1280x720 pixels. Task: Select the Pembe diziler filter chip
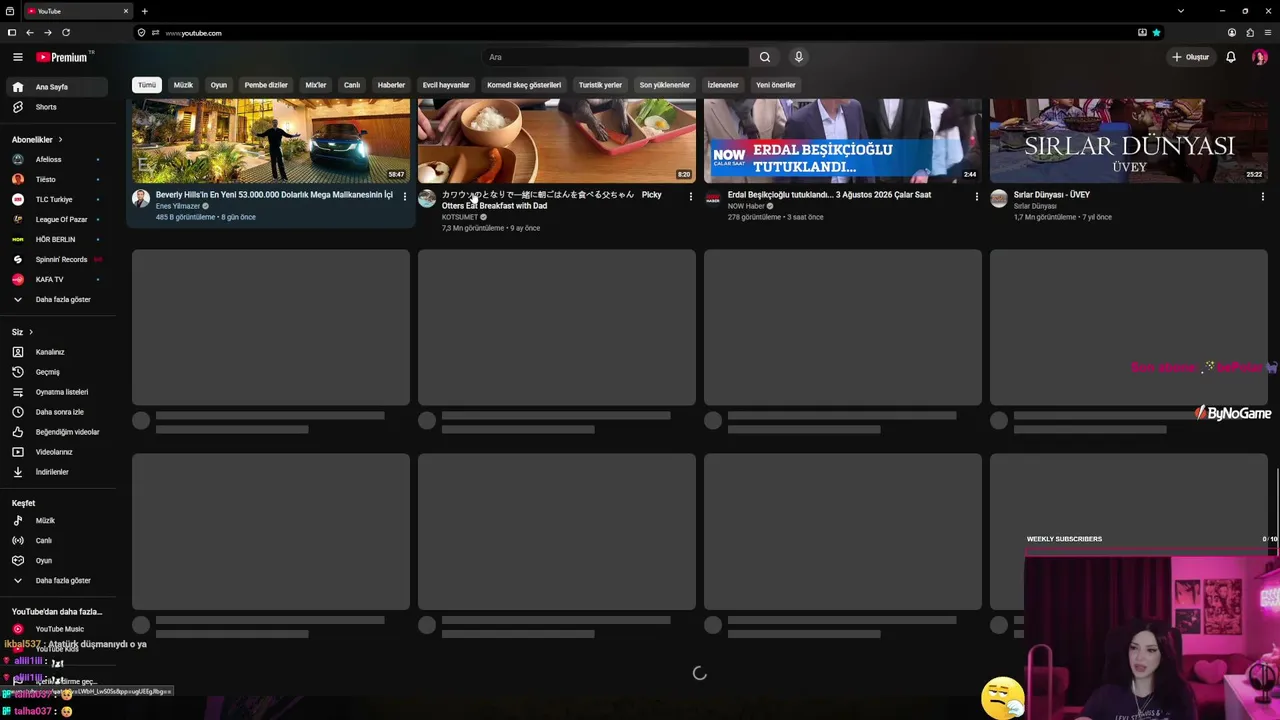click(266, 85)
